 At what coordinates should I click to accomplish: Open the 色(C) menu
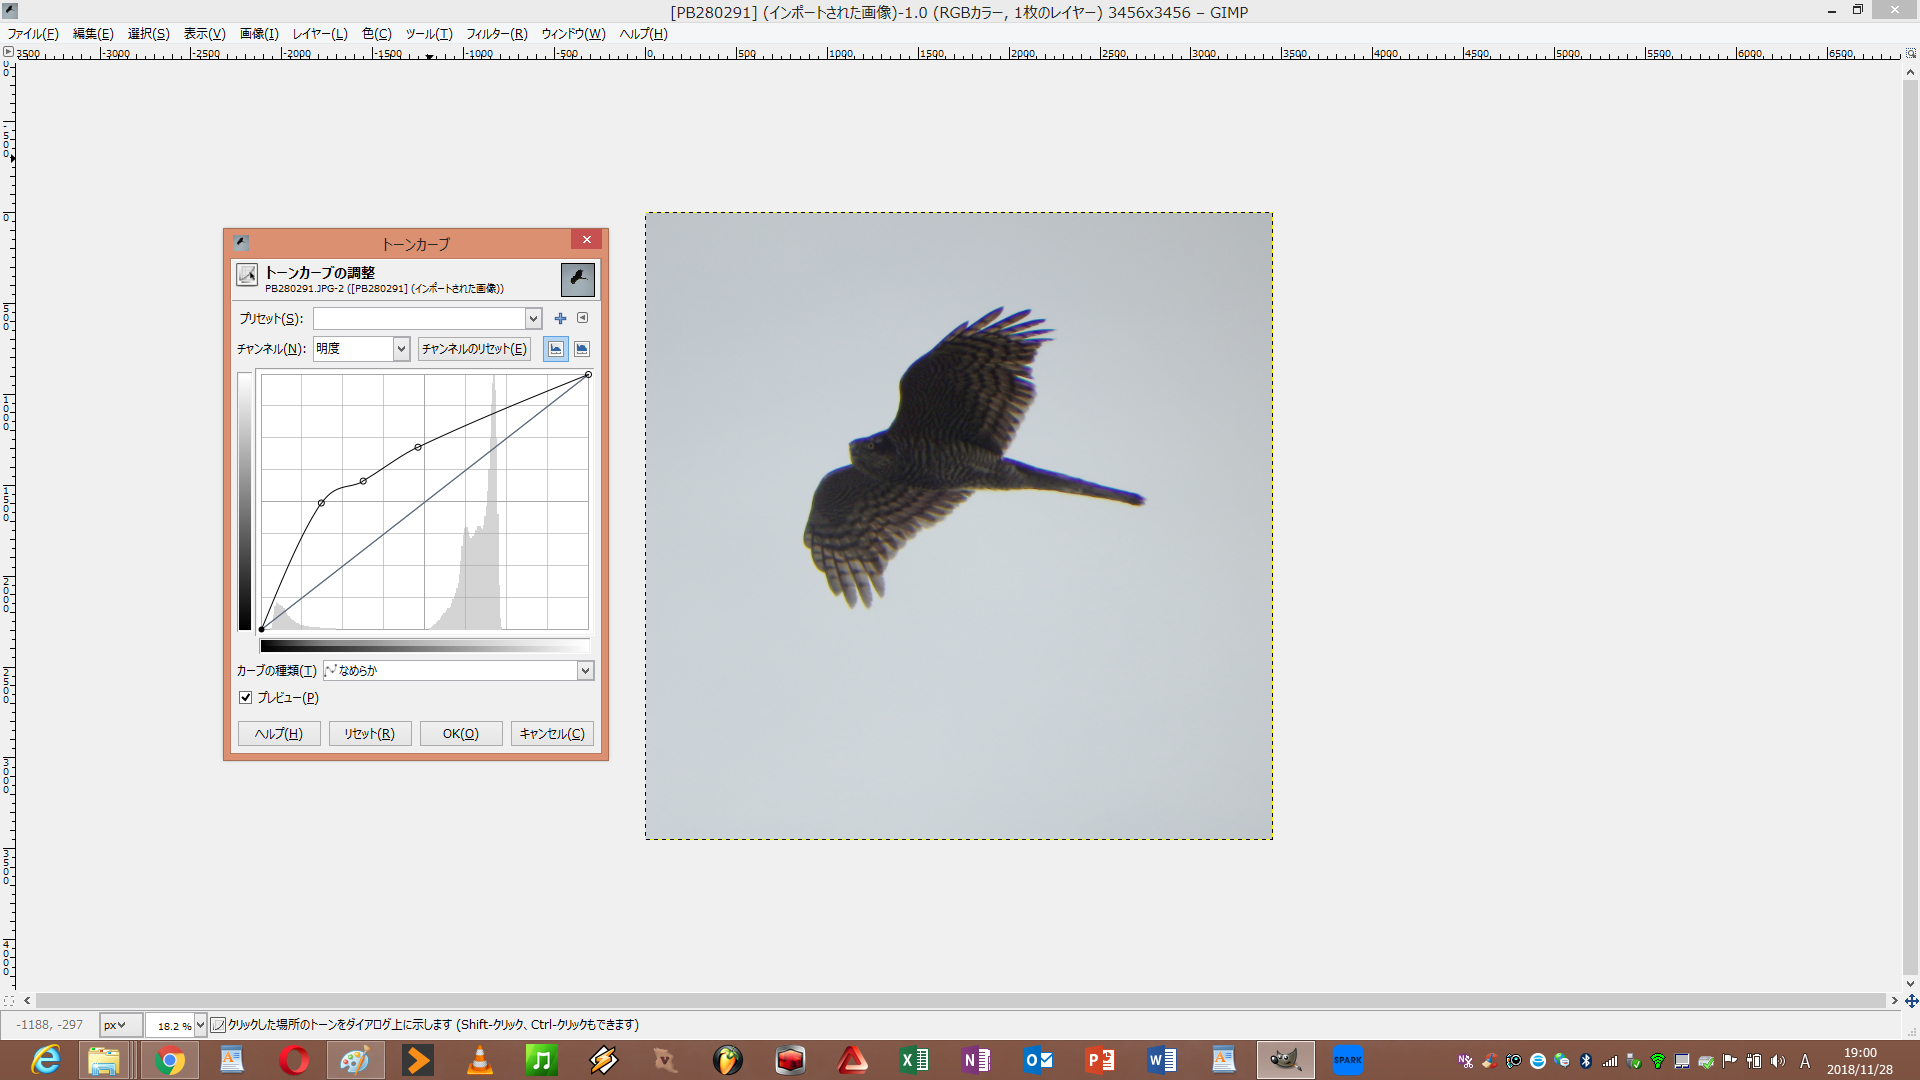[x=376, y=34]
